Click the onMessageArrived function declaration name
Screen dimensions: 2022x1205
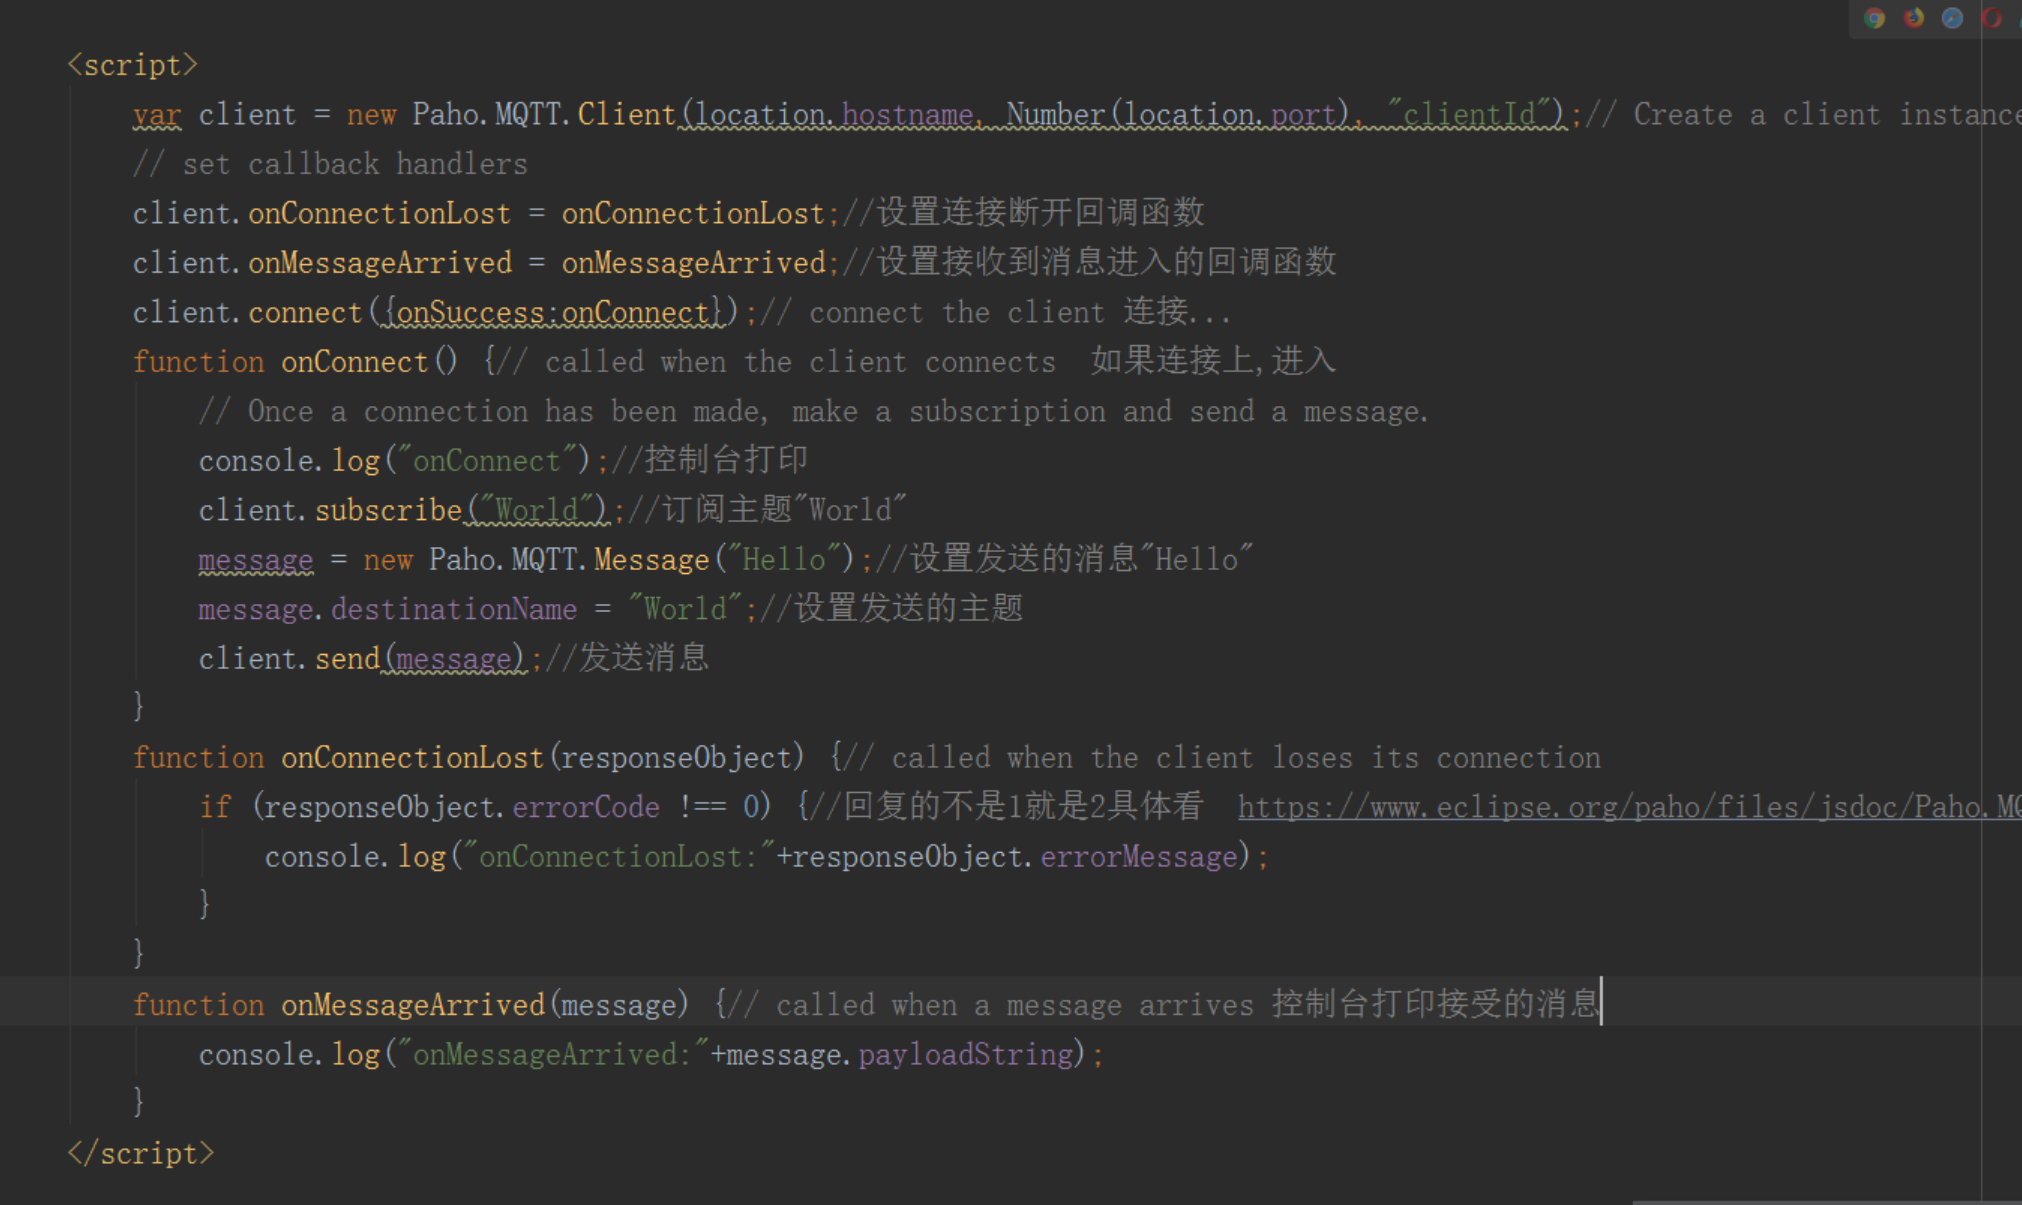click(x=412, y=1005)
